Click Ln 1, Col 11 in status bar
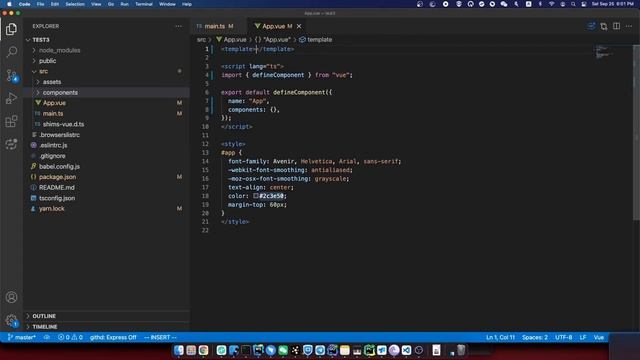The image size is (640, 360). click(x=500, y=338)
